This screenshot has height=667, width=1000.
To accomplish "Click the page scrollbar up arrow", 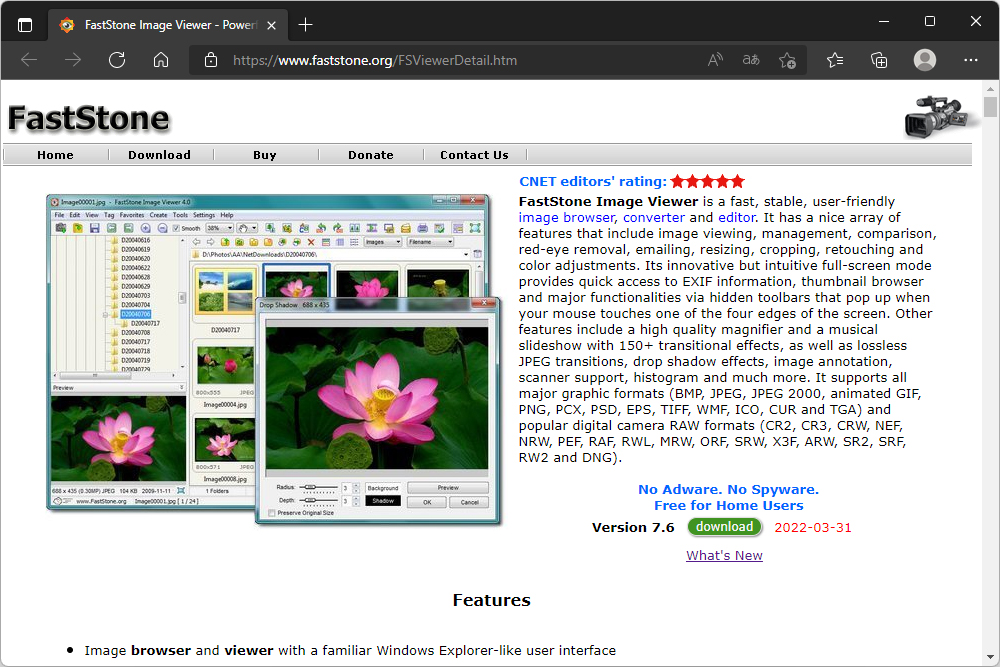I will coord(990,89).
